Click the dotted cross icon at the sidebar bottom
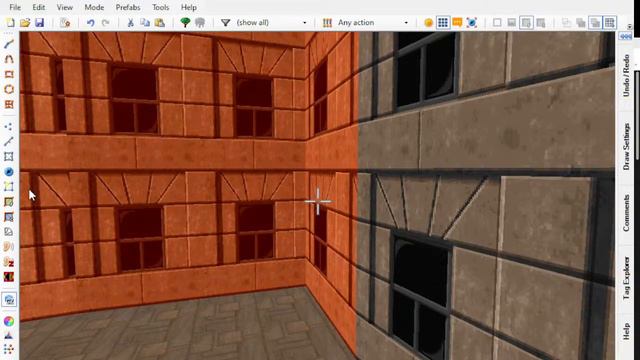The image size is (640, 360). pos(9,349)
